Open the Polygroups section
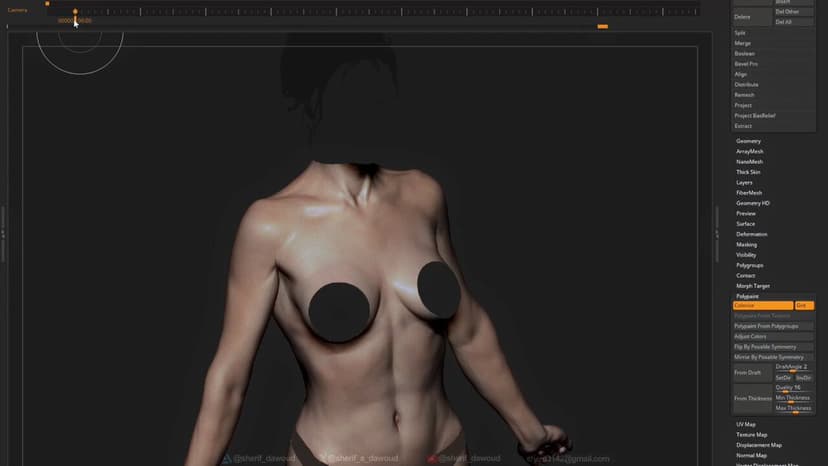This screenshot has width=828, height=466. pos(750,266)
